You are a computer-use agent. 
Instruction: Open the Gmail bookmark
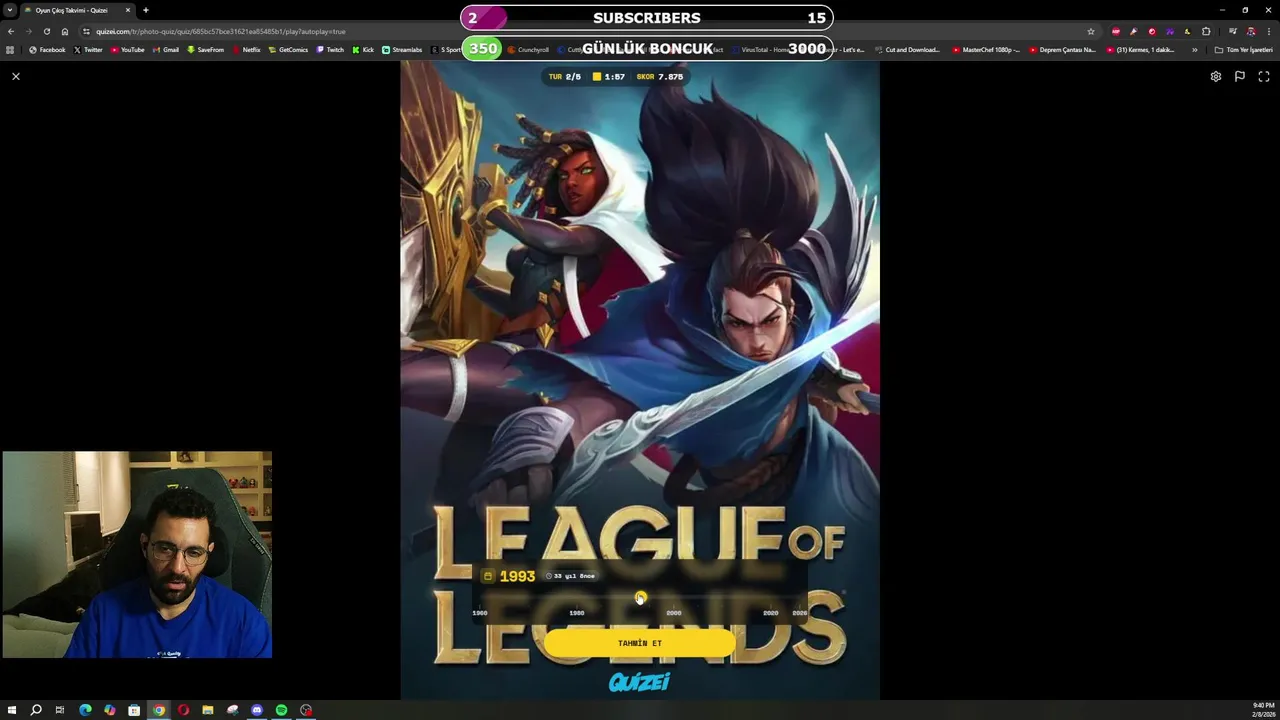point(165,50)
